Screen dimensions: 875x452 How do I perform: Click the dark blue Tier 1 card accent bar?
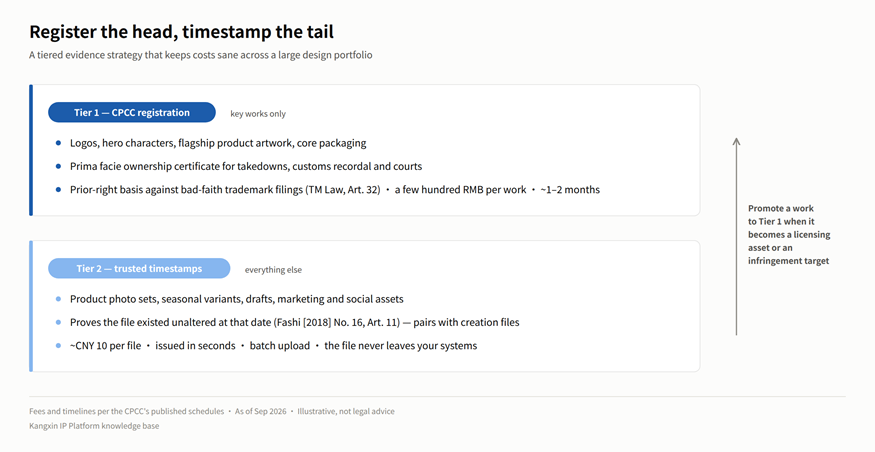[31, 150]
